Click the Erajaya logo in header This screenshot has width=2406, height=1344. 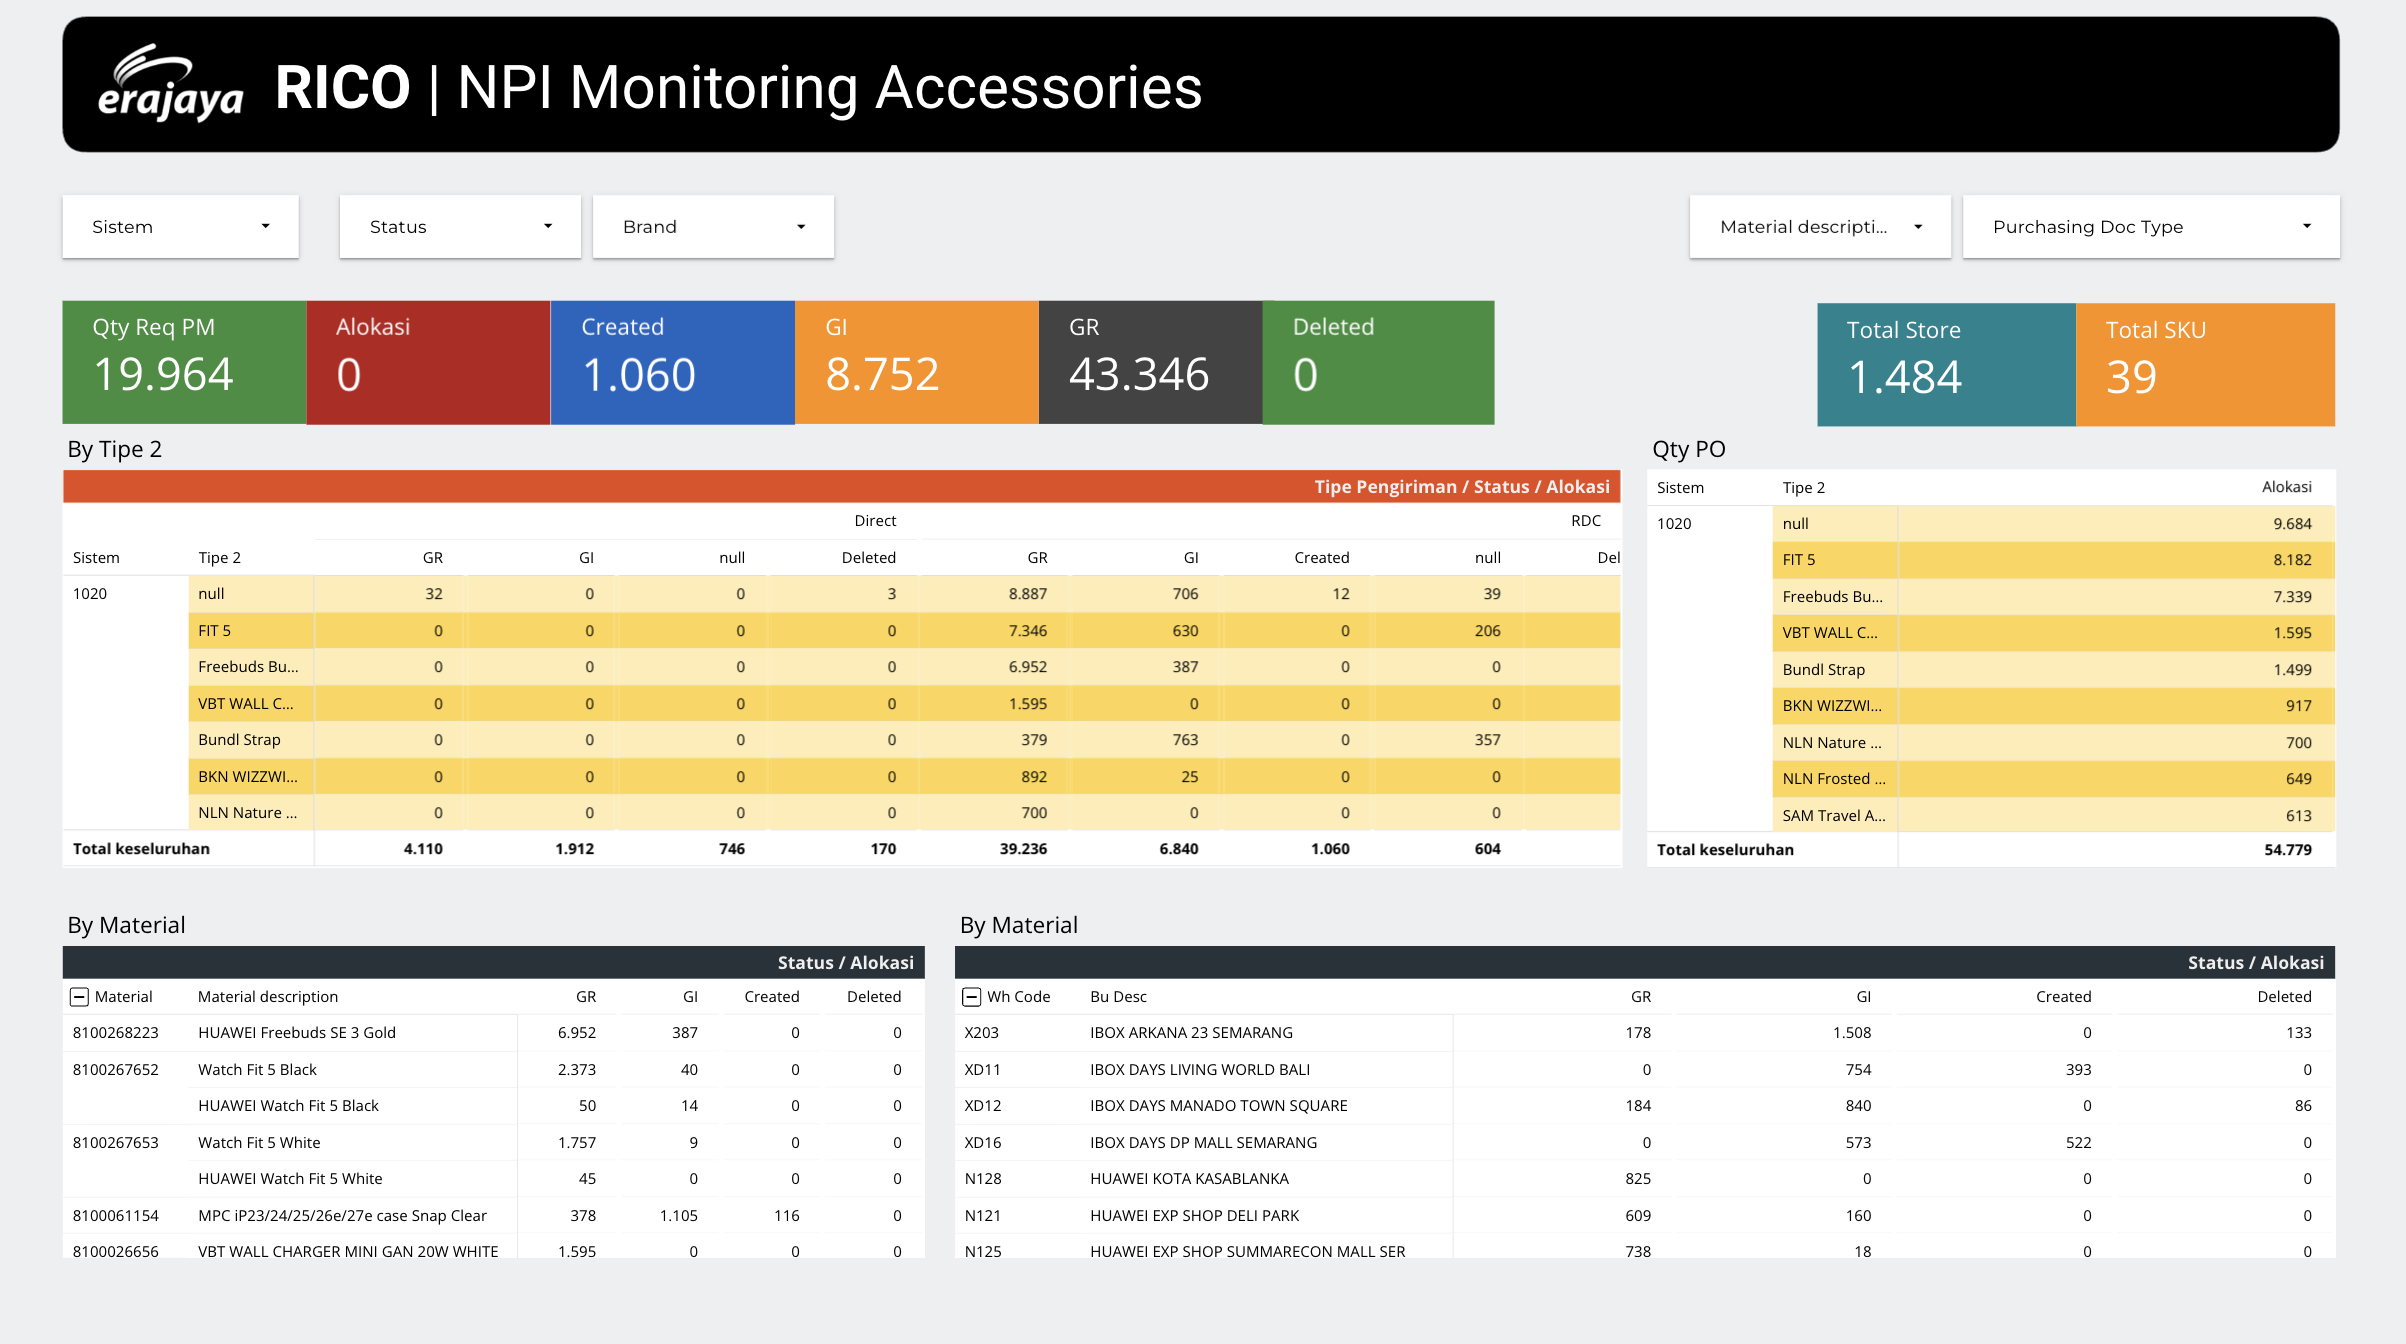[x=170, y=83]
